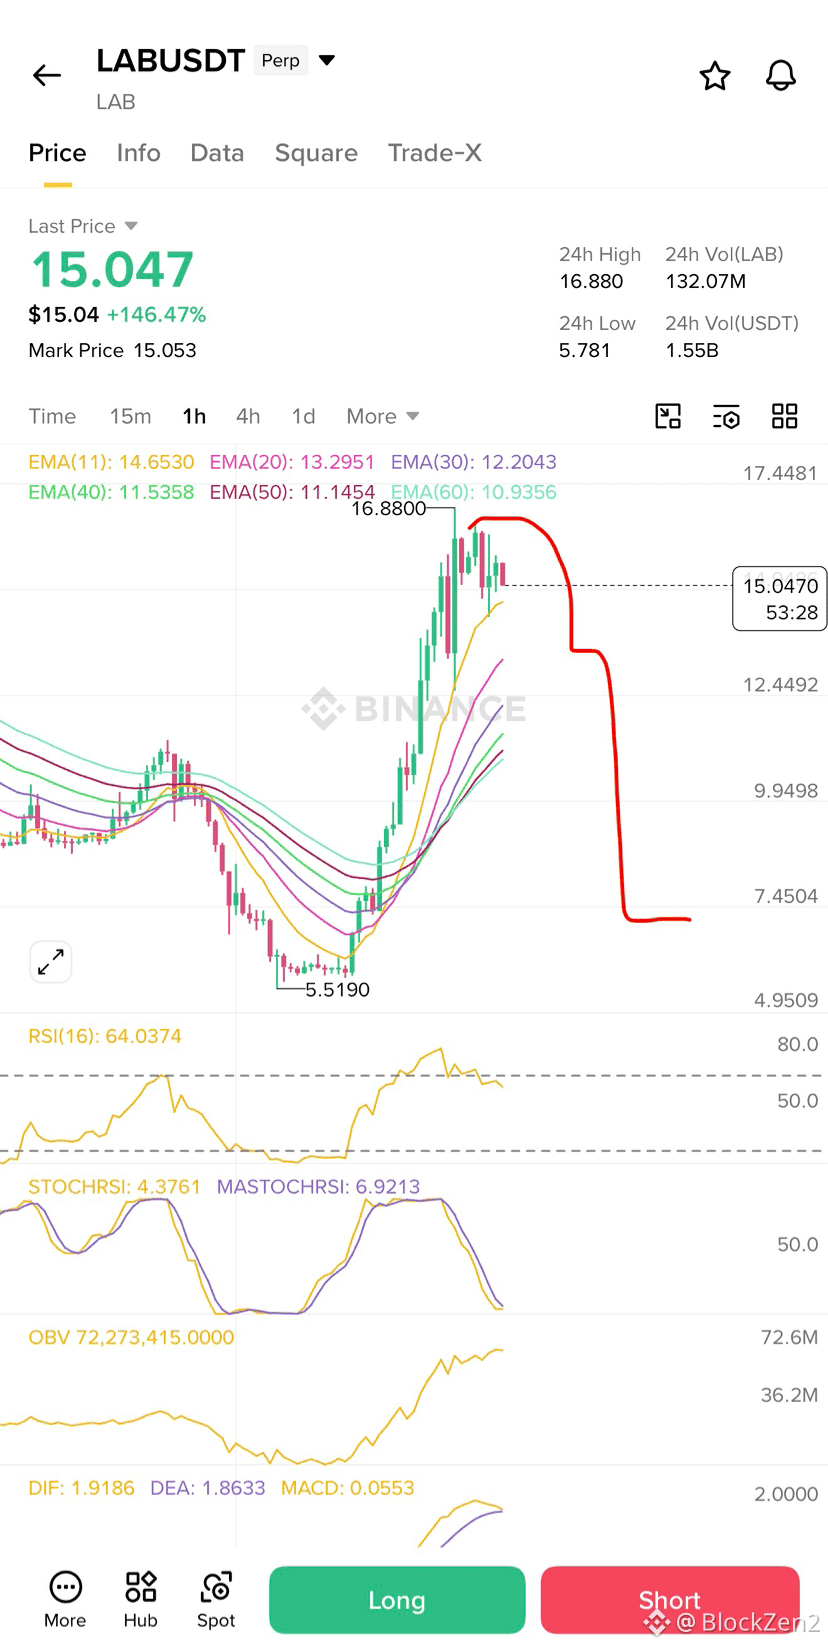The width and height of the screenshot is (828, 1648).
Task: Expand the More timeframes dropdown
Action: [383, 416]
